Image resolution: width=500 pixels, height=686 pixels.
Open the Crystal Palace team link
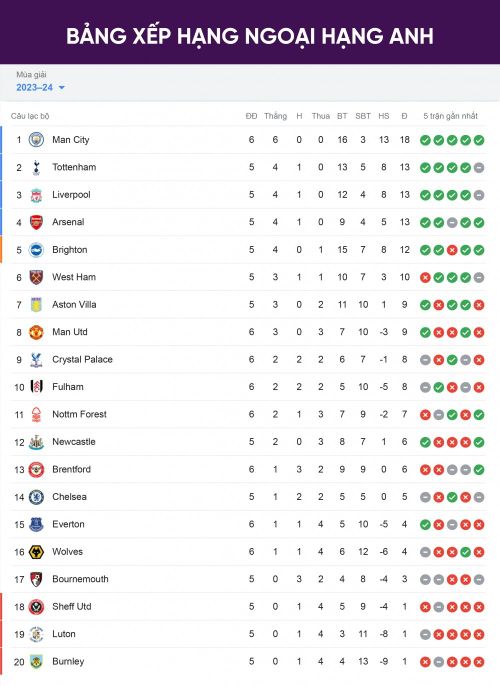[82, 360]
